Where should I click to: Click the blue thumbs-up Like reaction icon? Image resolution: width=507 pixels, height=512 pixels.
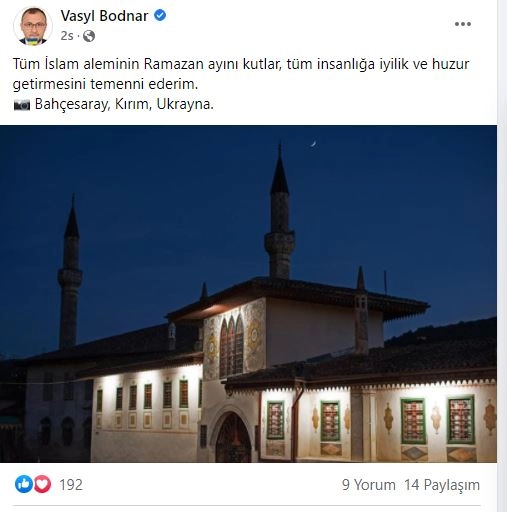pos(24,484)
